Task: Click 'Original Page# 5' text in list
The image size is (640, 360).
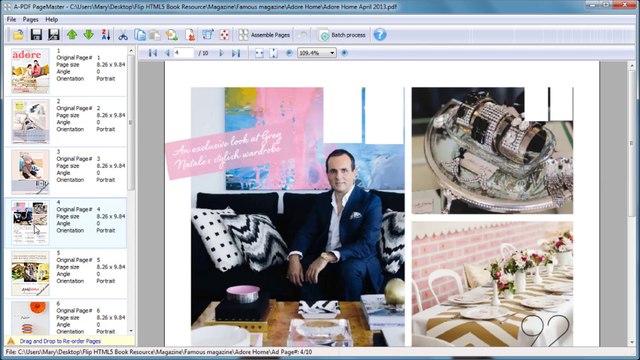Action: click(78, 260)
